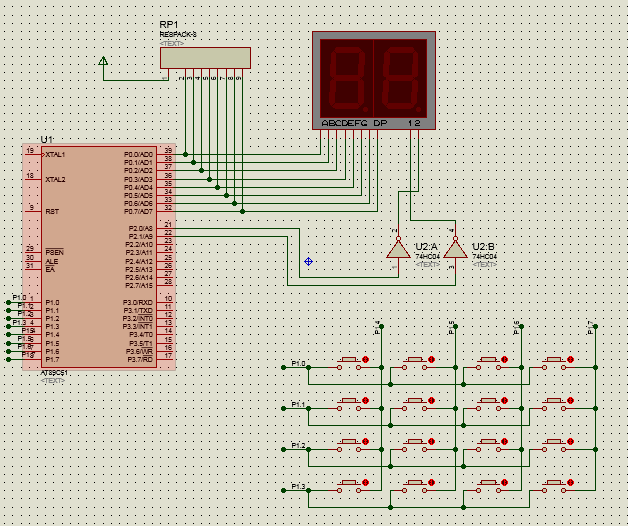Select the U2:B inverter triangle symbol

pyautogui.click(x=455, y=250)
